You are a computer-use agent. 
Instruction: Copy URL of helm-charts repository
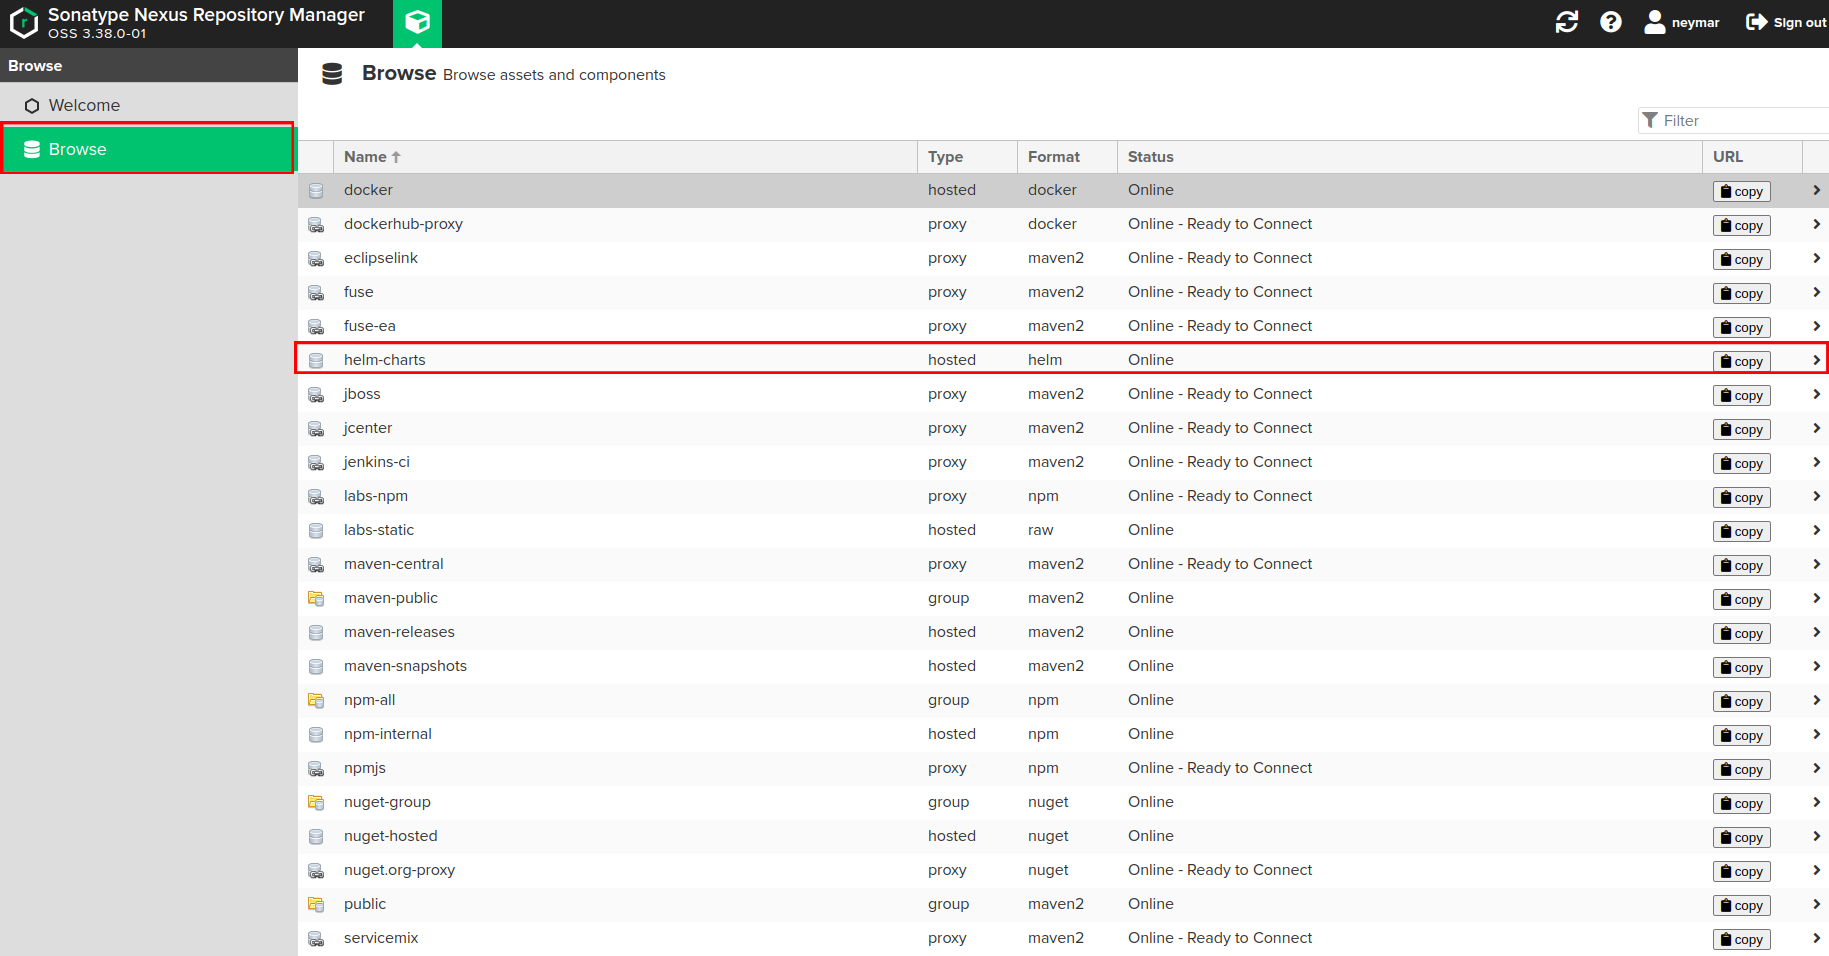click(1741, 361)
